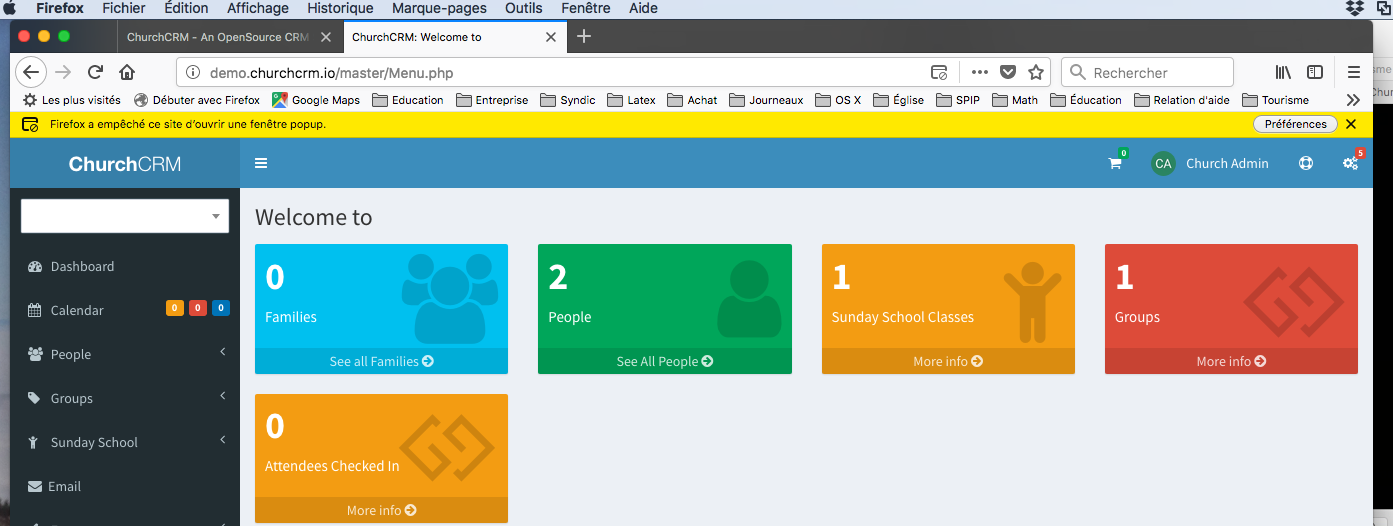
Task: Open page actions three-dots menu
Action: 980,72
